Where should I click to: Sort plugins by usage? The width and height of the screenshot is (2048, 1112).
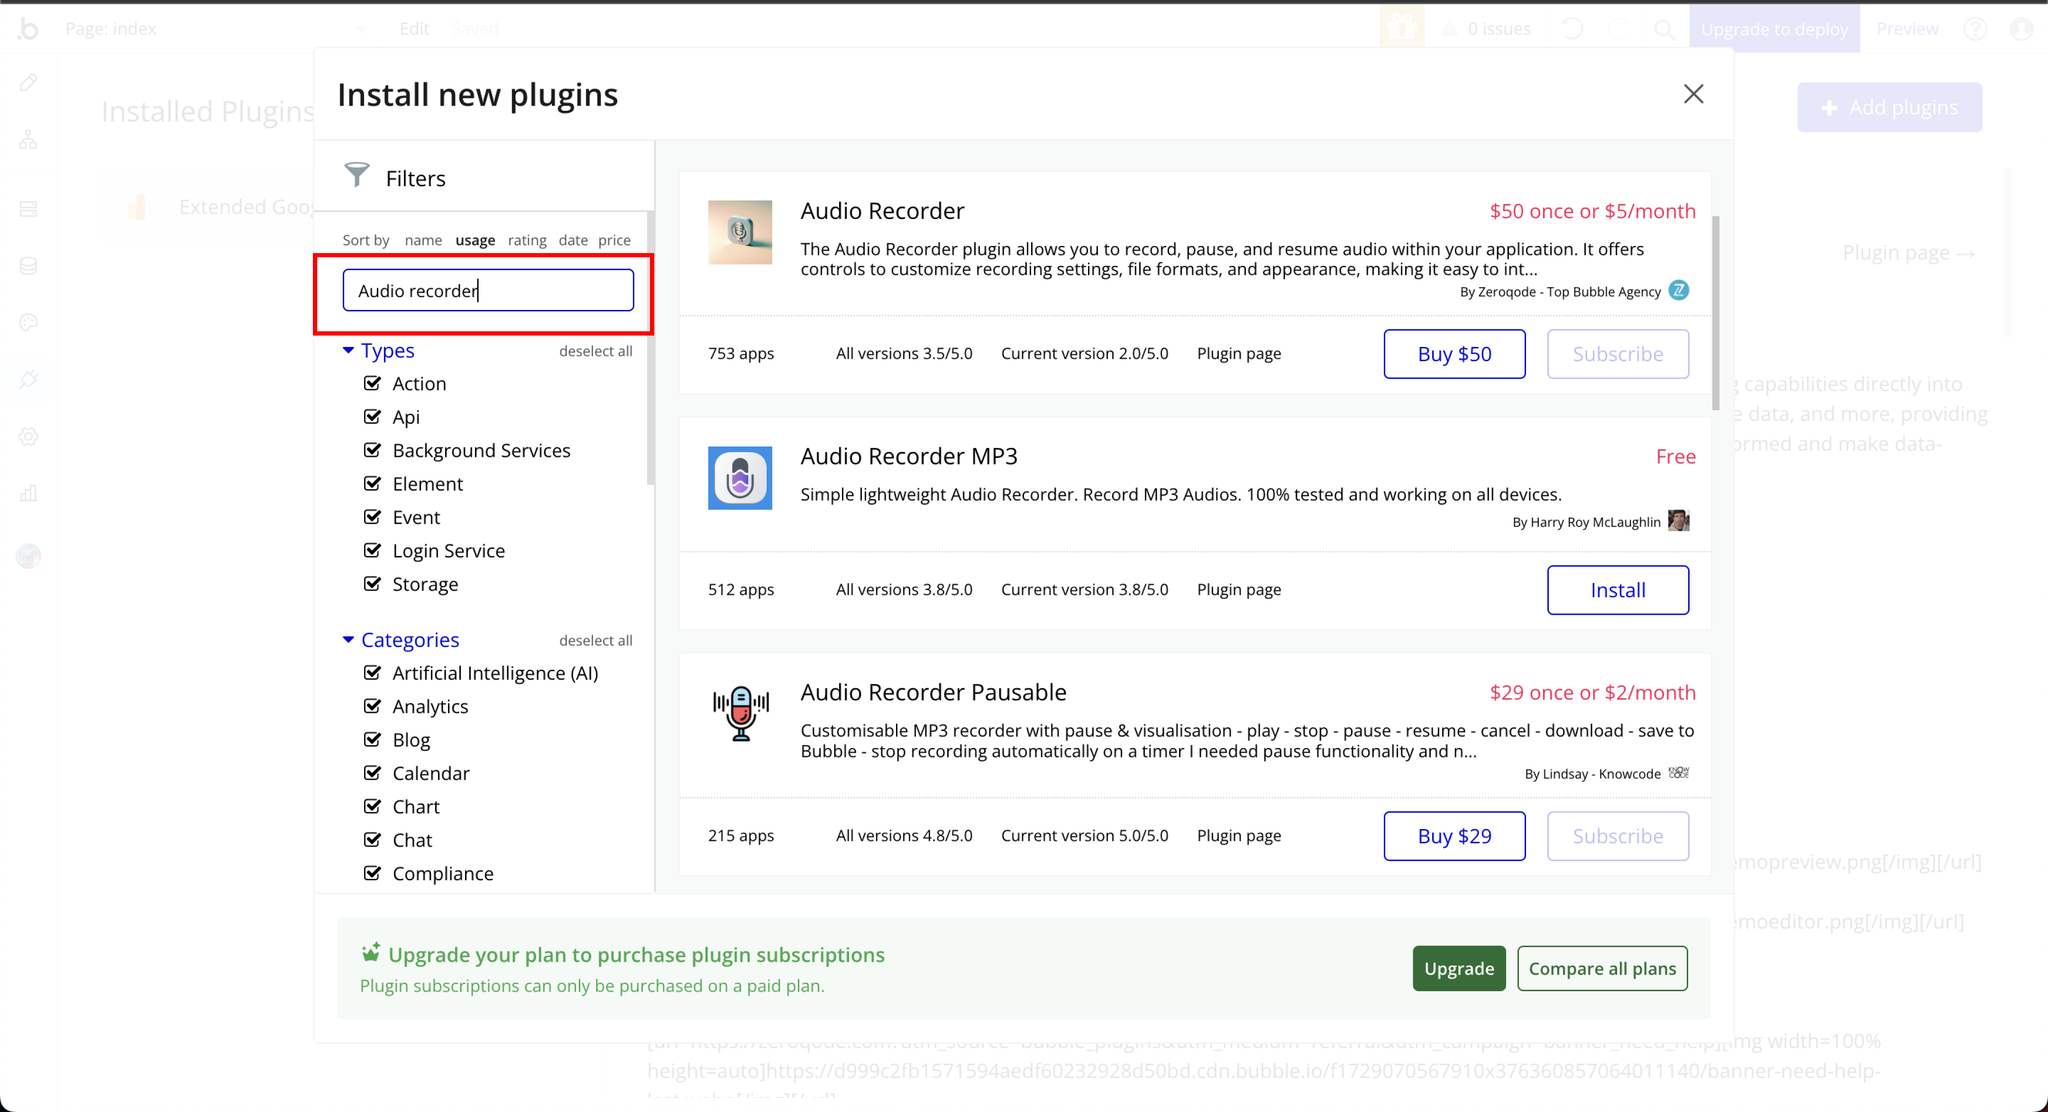(475, 240)
